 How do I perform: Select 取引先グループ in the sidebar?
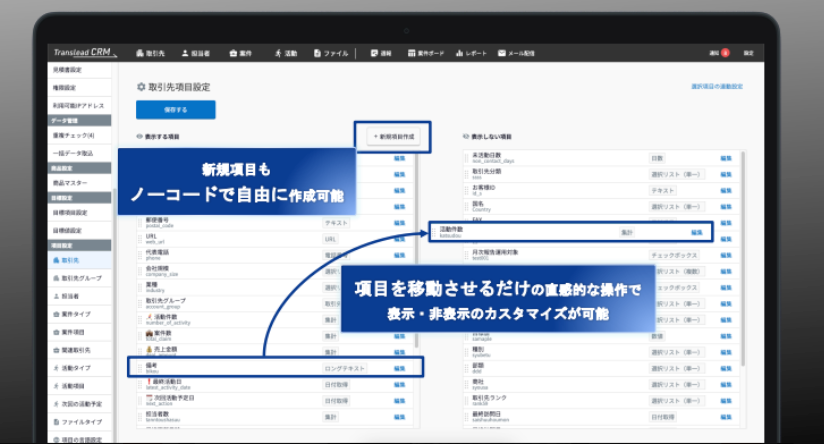pyautogui.click(x=79, y=278)
